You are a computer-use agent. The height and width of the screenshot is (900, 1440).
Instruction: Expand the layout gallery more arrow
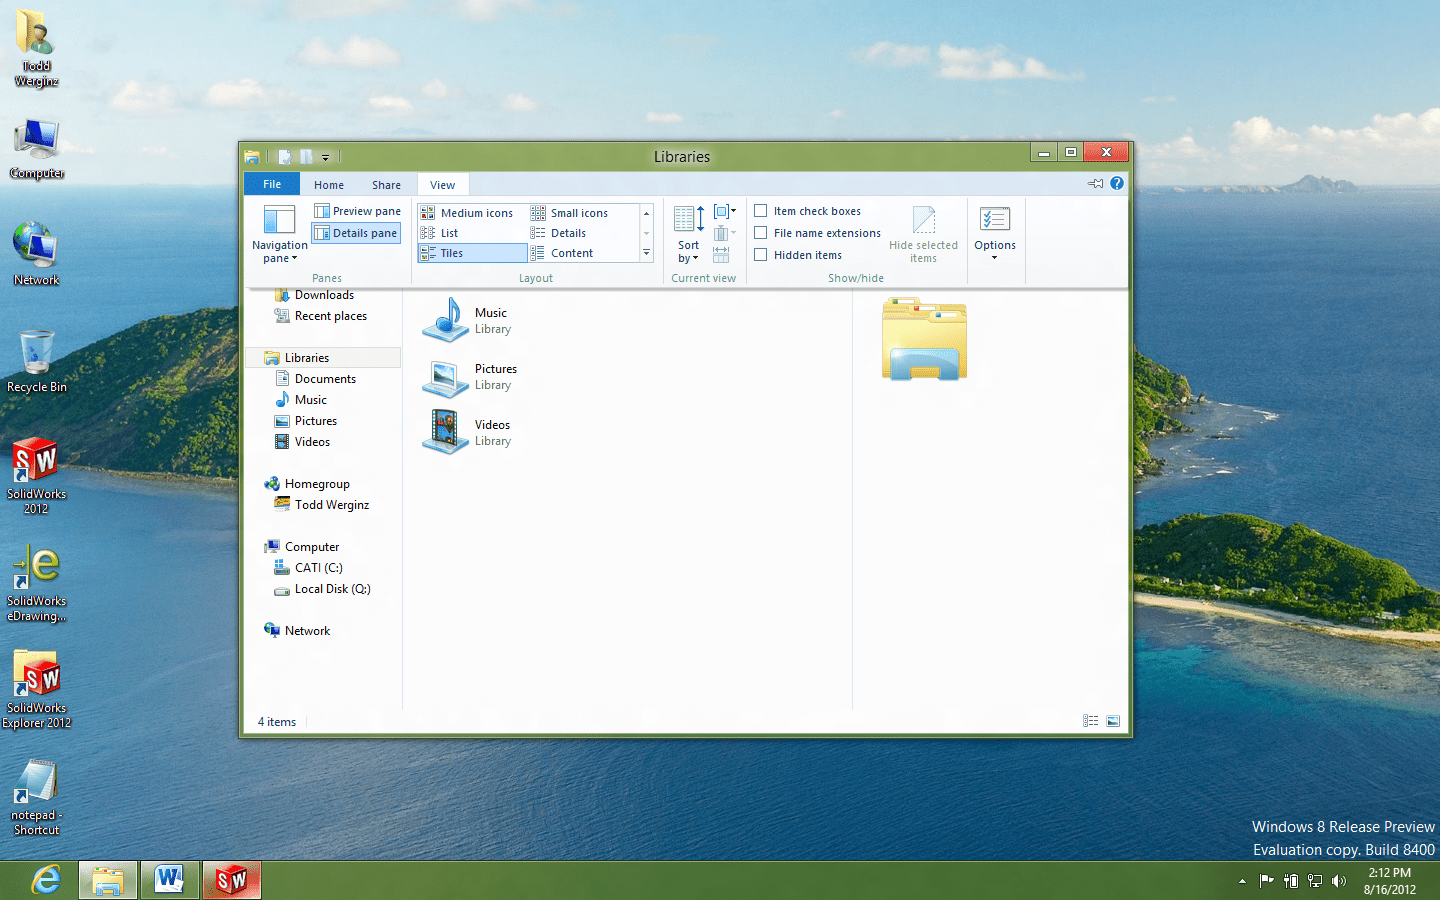click(x=647, y=253)
